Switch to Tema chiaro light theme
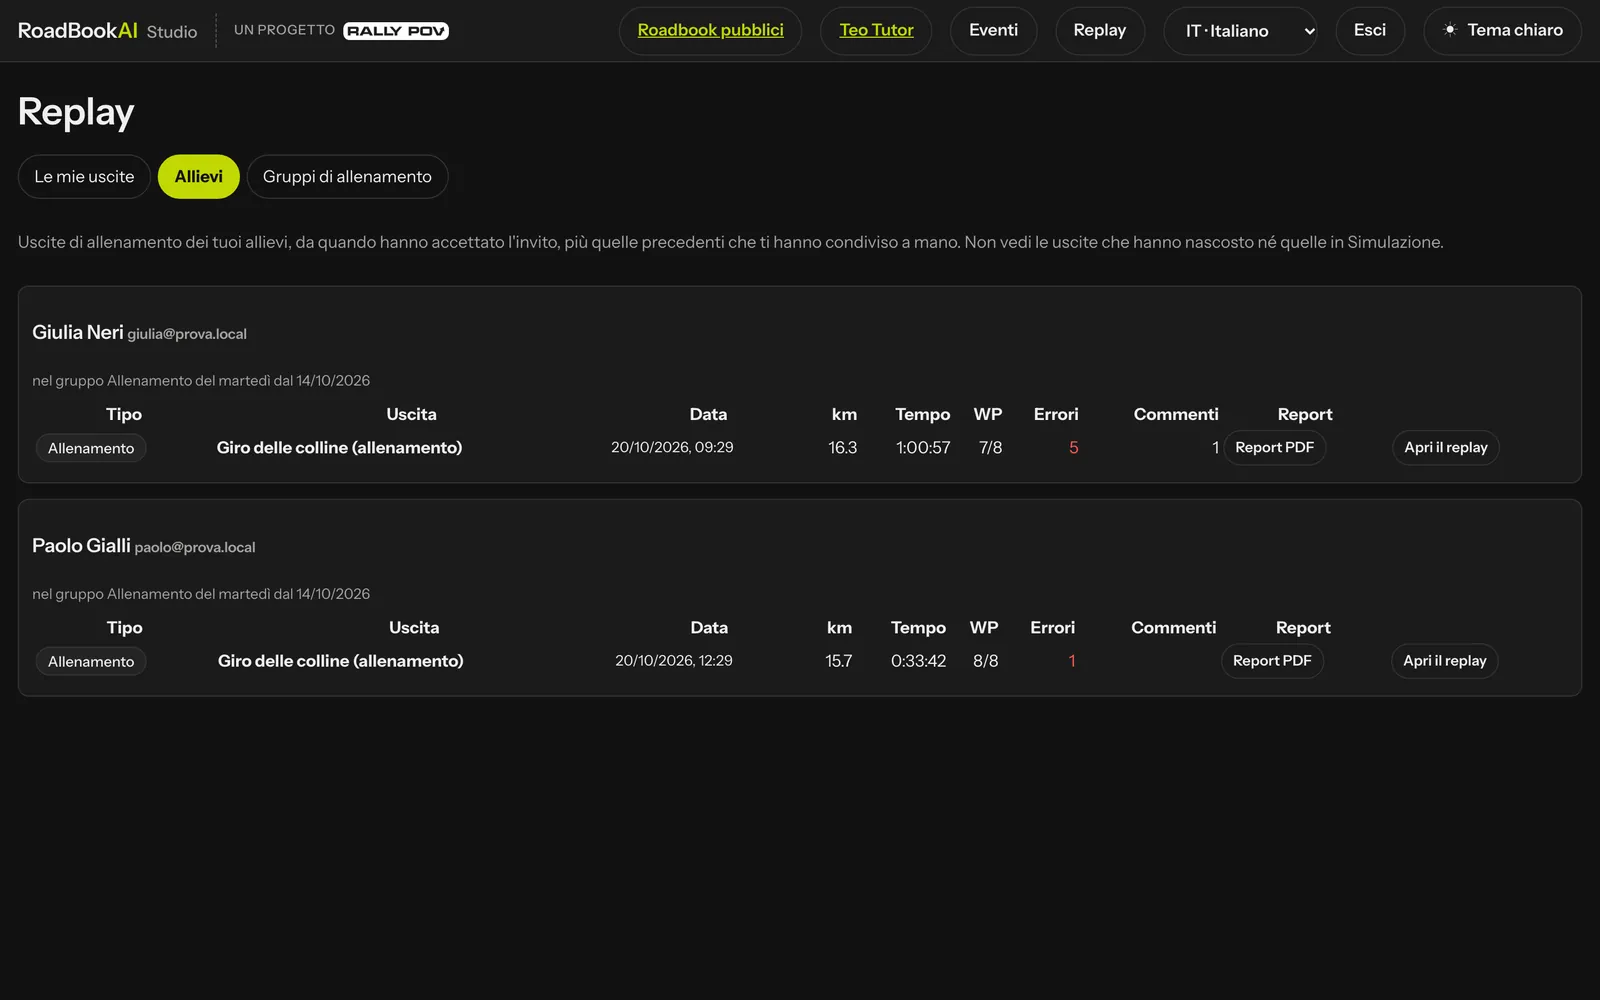This screenshot has width=1600, height=1000. tap(1502, 31)
